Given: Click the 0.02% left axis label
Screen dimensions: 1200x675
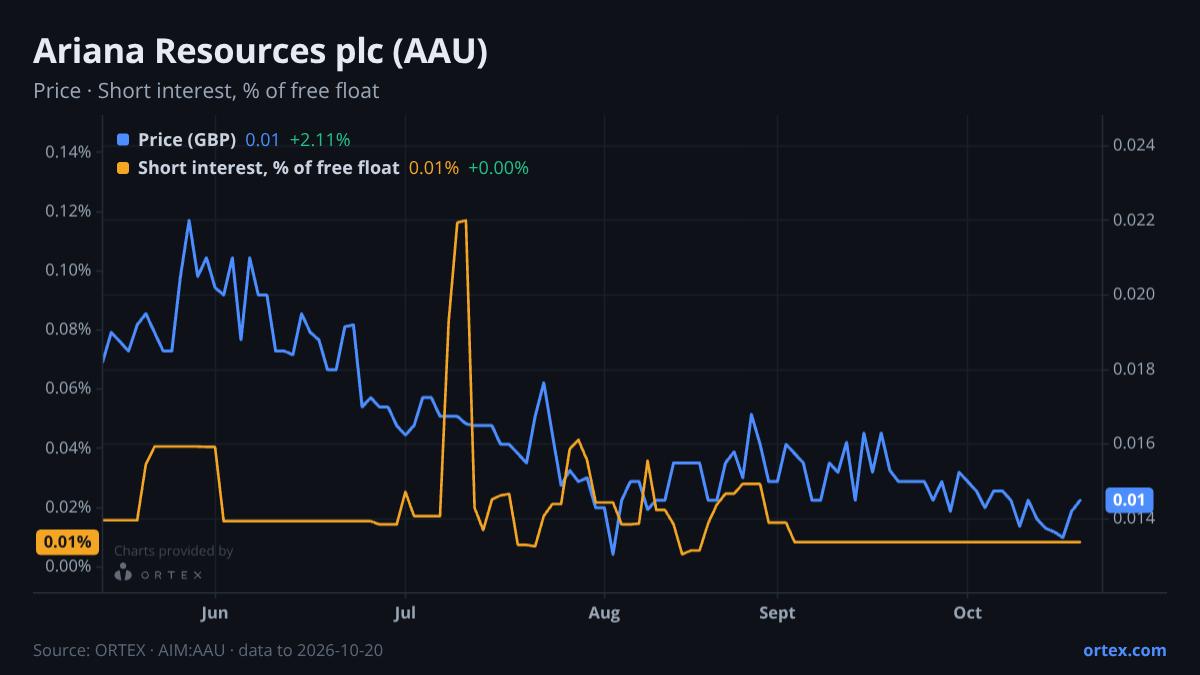Looking at the screenshot, I should (x=68, y=507).
